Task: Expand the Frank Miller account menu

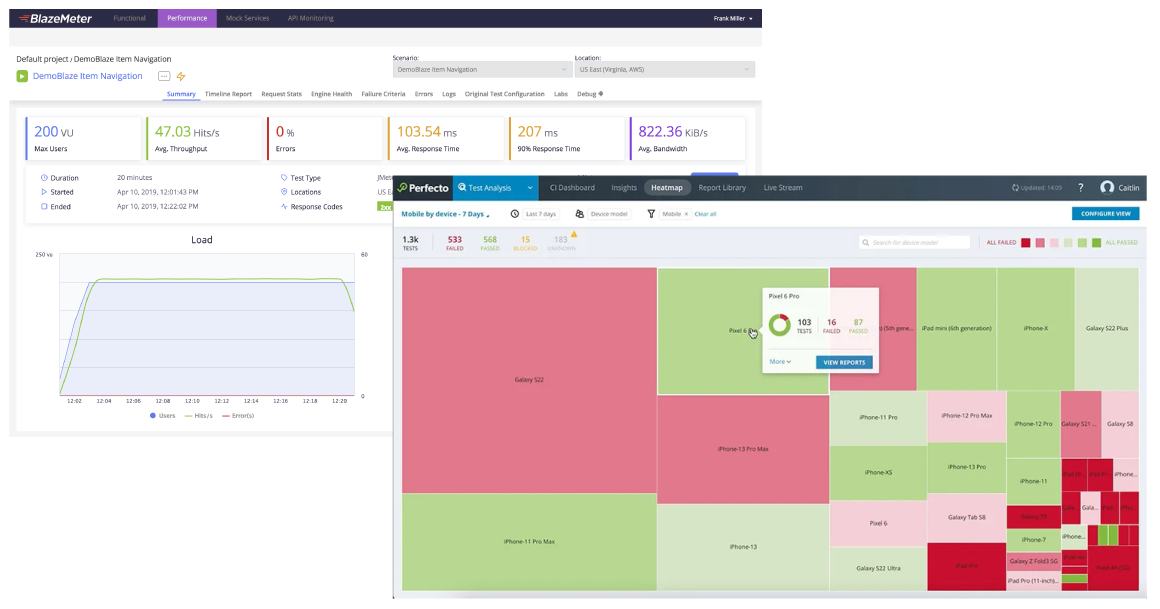Action: click(733, 18)
